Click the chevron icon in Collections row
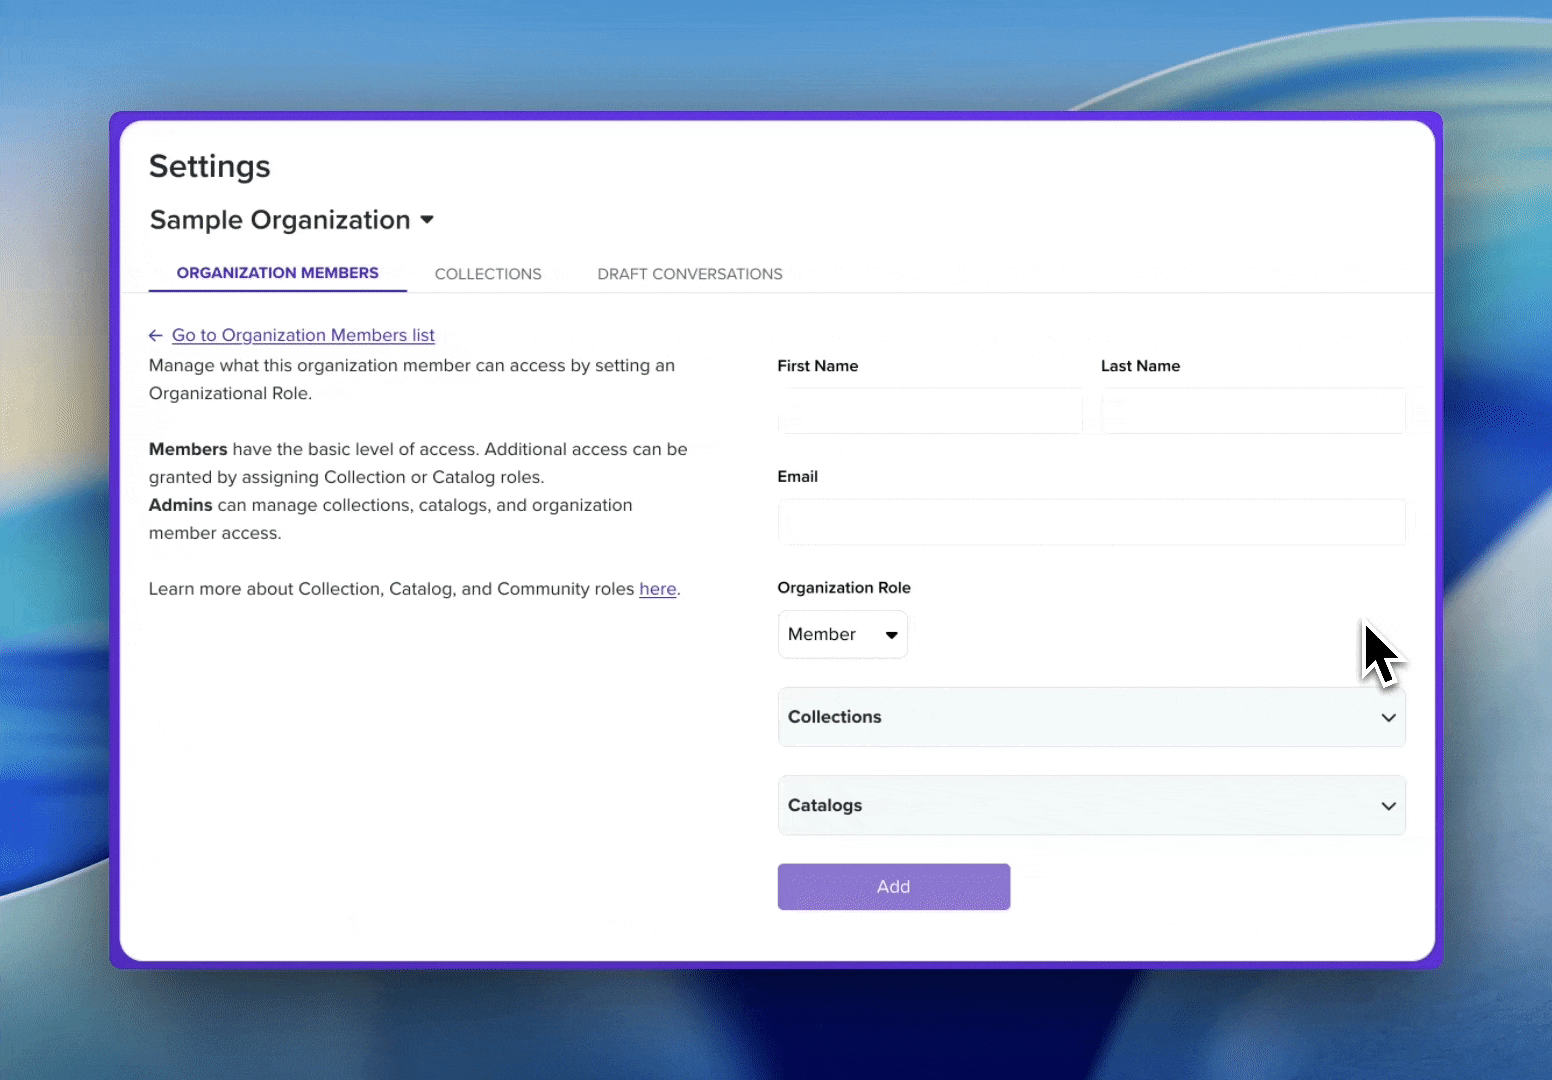Screen dimensions: 1552x1080 (1388, 718)
